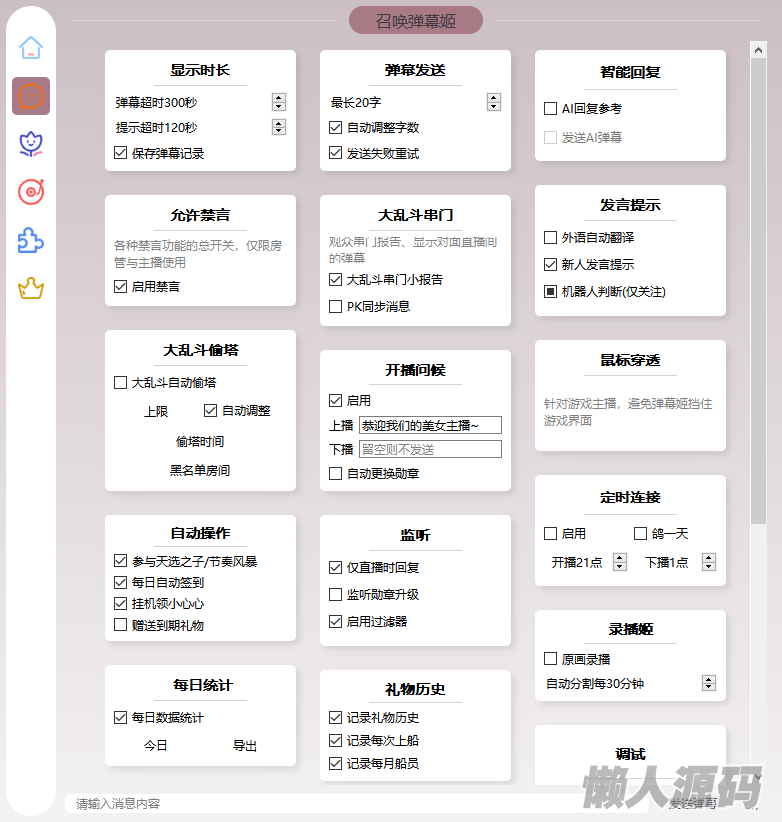The height and width of the screenshot is (822, 782).
Task: Uncheck 发送失败重试 checkbox
Action: (335, 153)
